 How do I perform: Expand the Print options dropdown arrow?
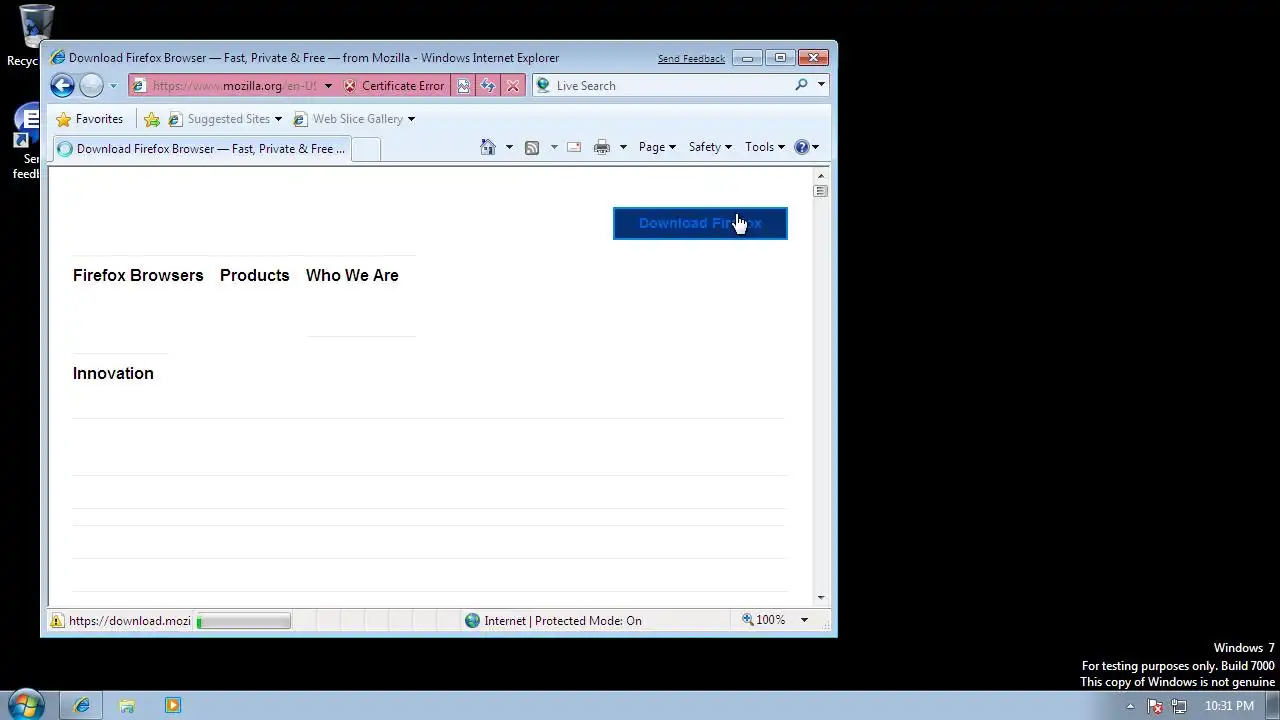(x=623, y=147)
